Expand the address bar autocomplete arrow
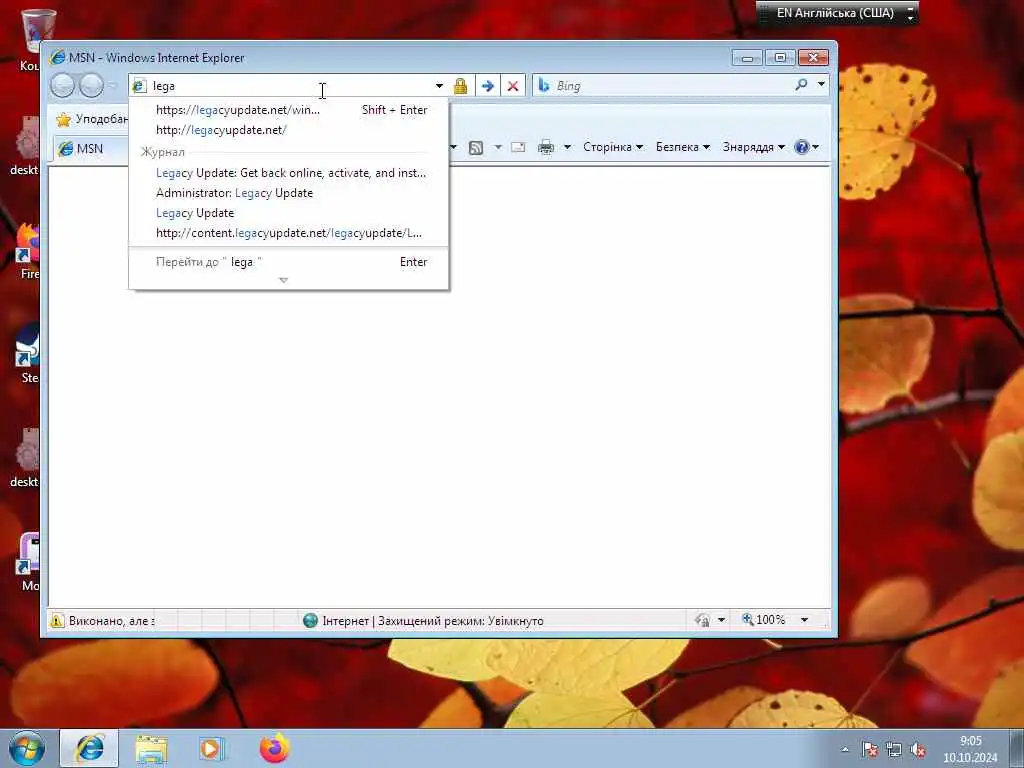Viewport: 1024px width, 768px height. click(x=439, y=86)
